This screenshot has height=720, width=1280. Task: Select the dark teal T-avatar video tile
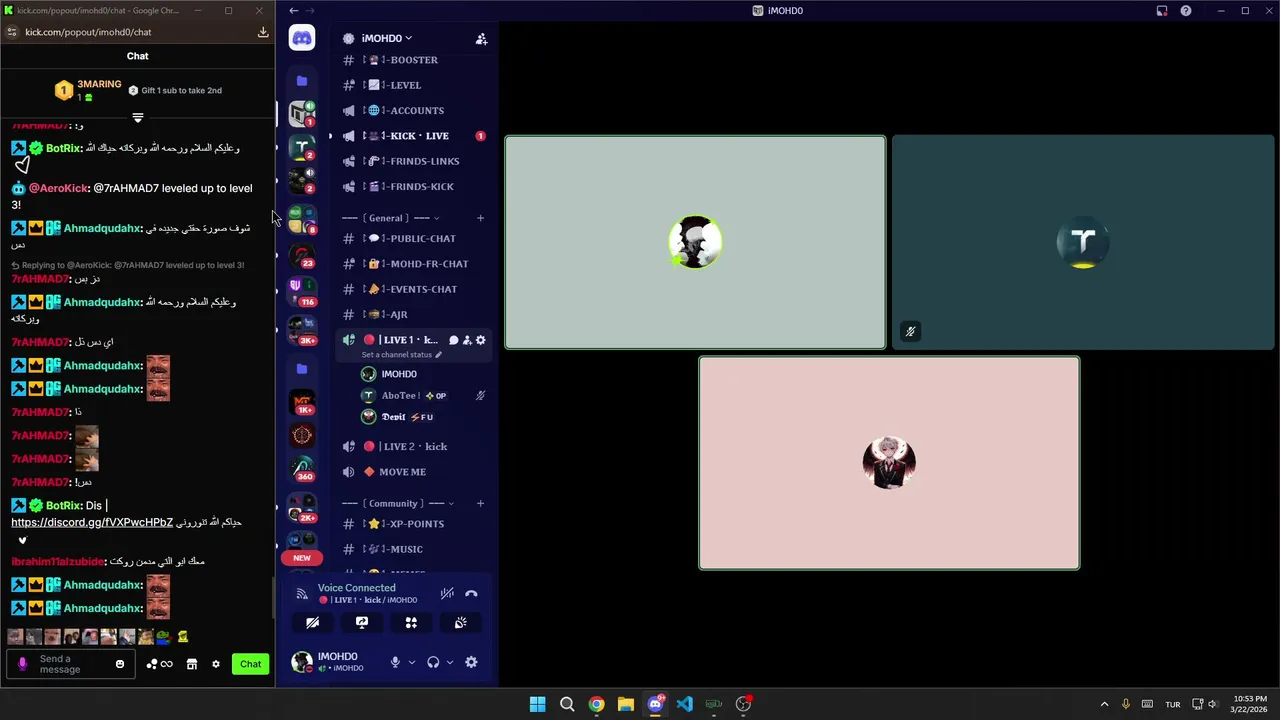tap(1083, 243)
